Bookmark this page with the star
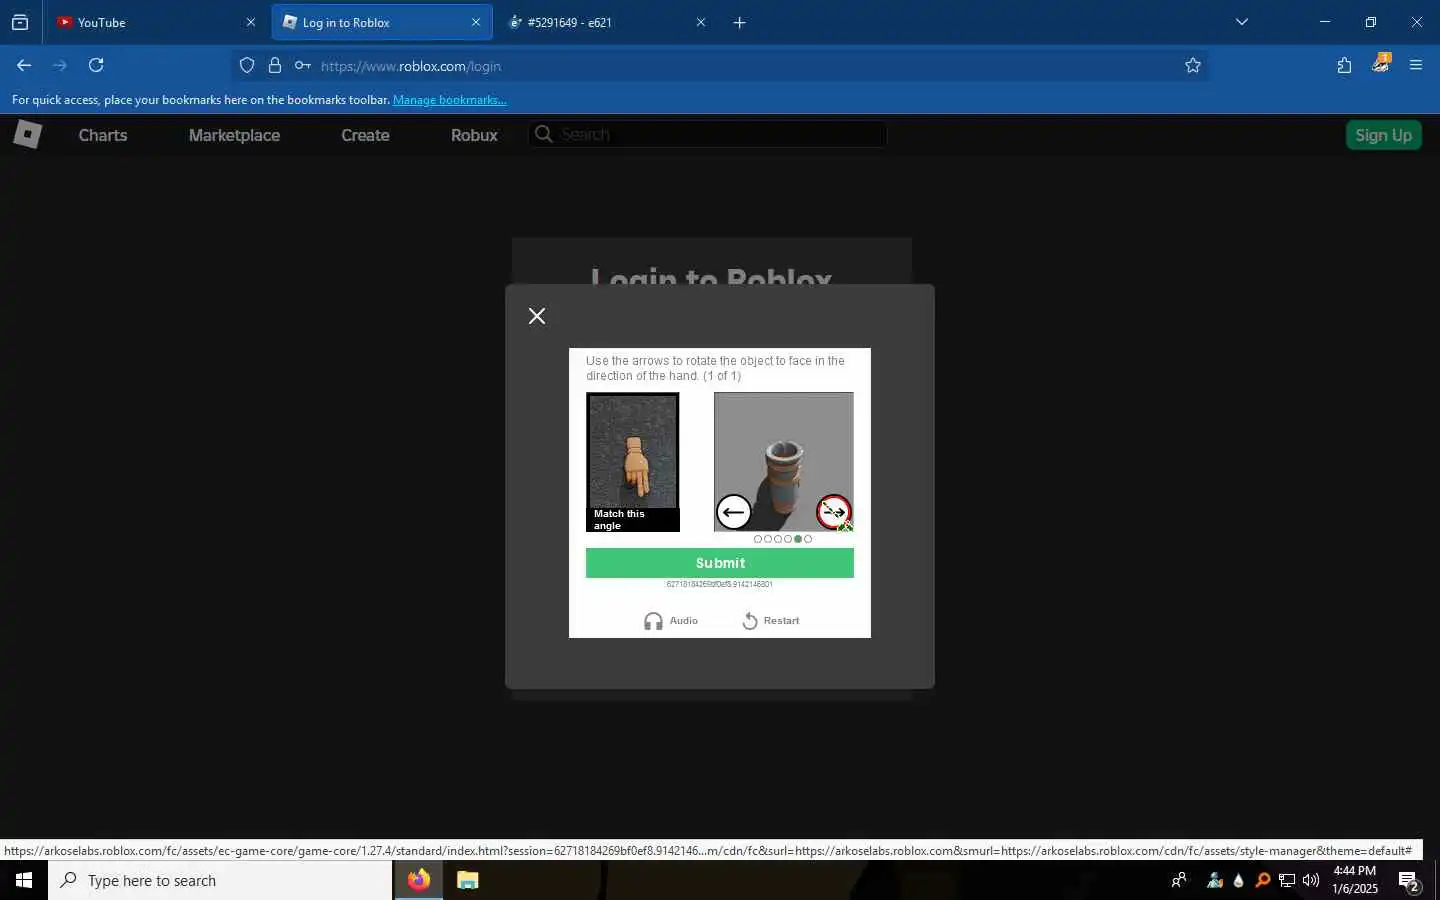This screenshot has width=1440, height=900. click(x=1193, y=66)
